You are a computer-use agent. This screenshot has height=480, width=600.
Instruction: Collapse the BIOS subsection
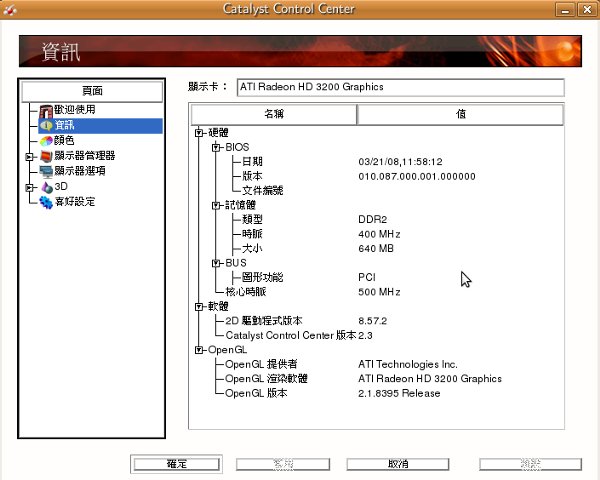pos(216,147)
